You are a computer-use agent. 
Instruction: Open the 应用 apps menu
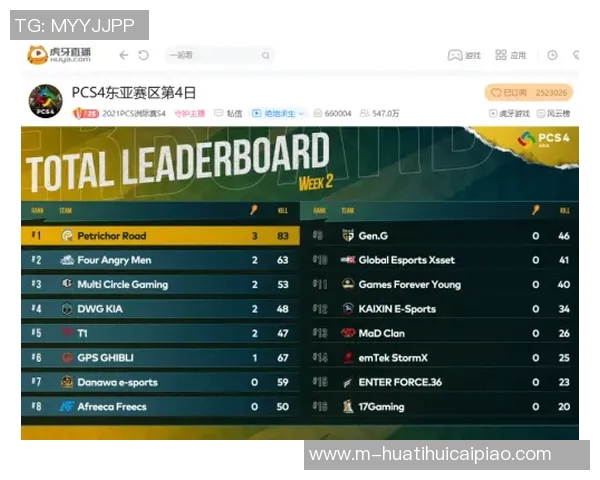click(x=511, y=55)
